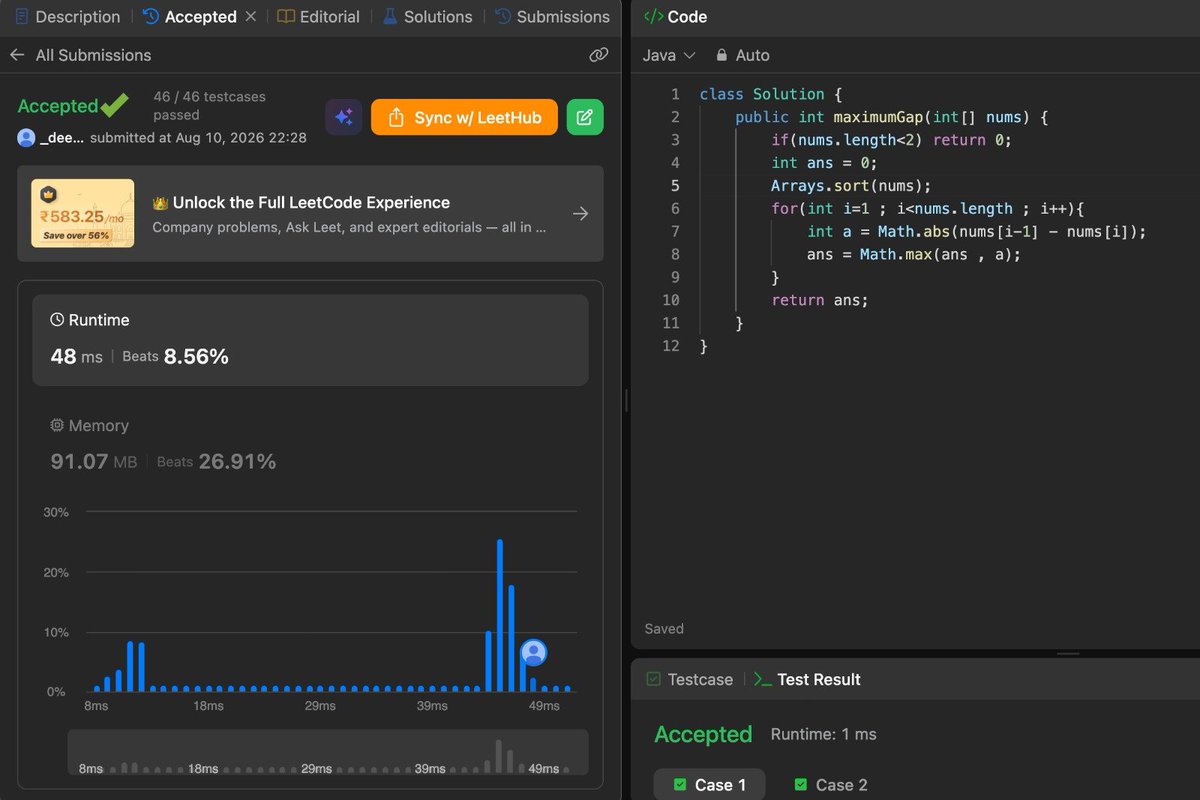
Task: Click the Testcase checkbox icon
Action: [653, 679]
